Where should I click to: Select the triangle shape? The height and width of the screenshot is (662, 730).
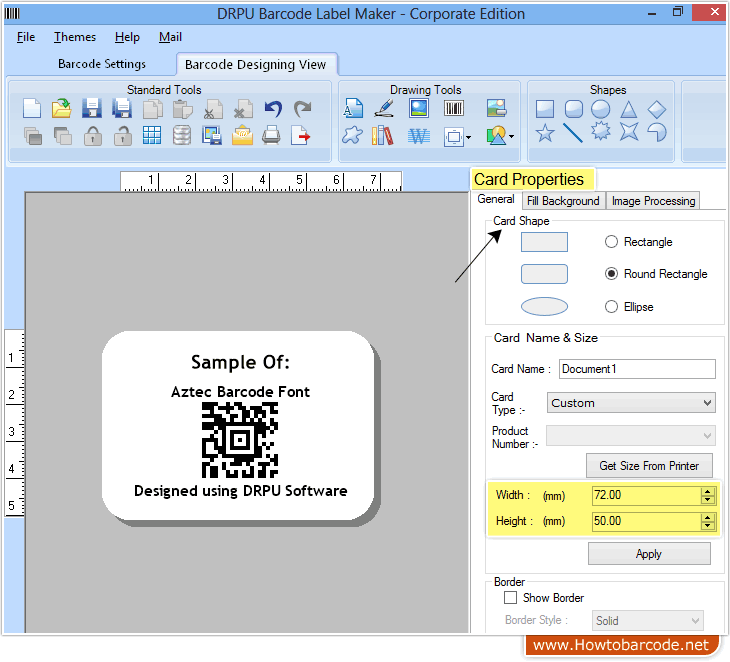coord(629,109)
